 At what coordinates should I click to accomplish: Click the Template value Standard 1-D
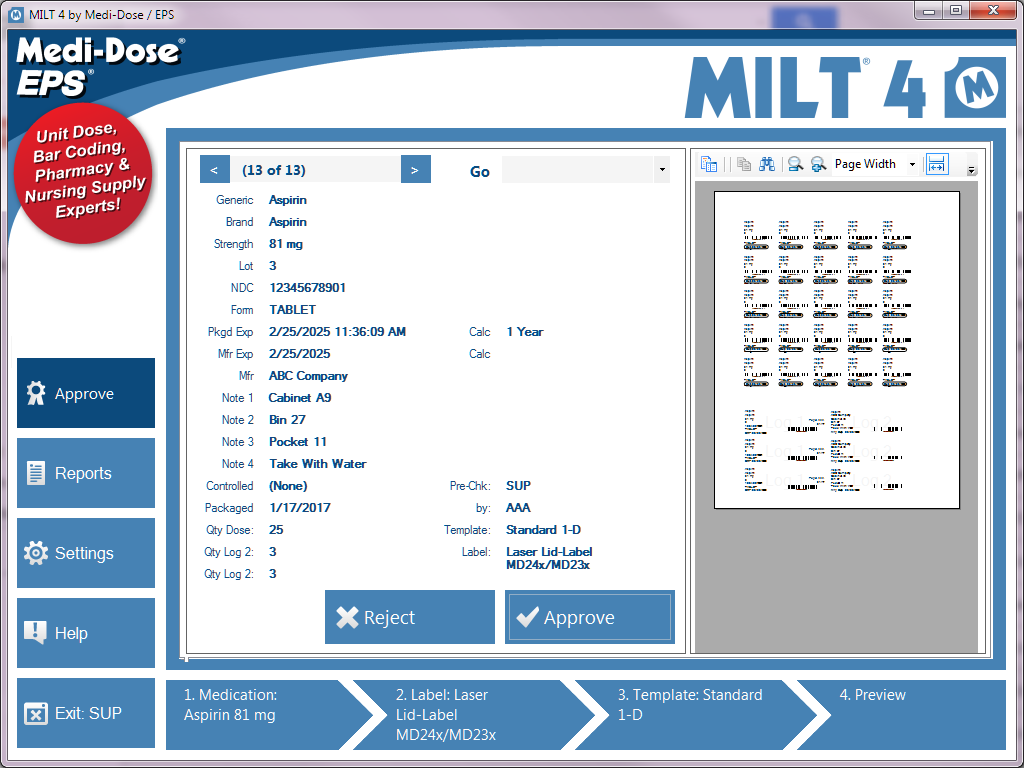tap(543, 530)
